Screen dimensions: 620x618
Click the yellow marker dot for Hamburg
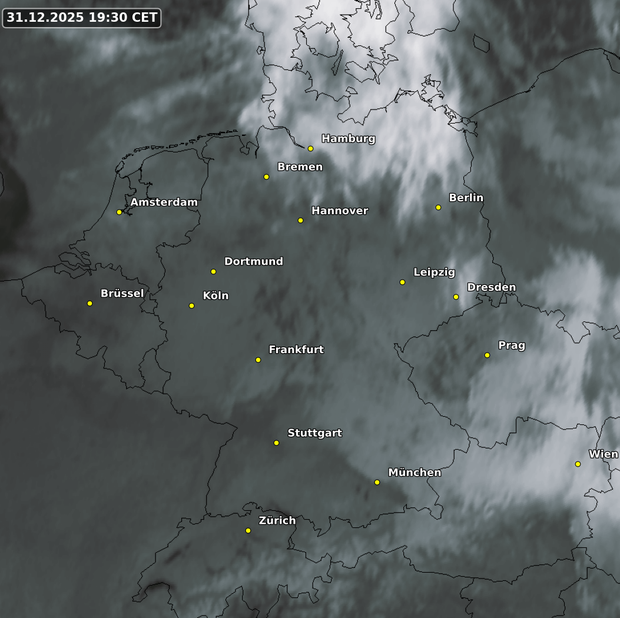click(x=311, y=148)
